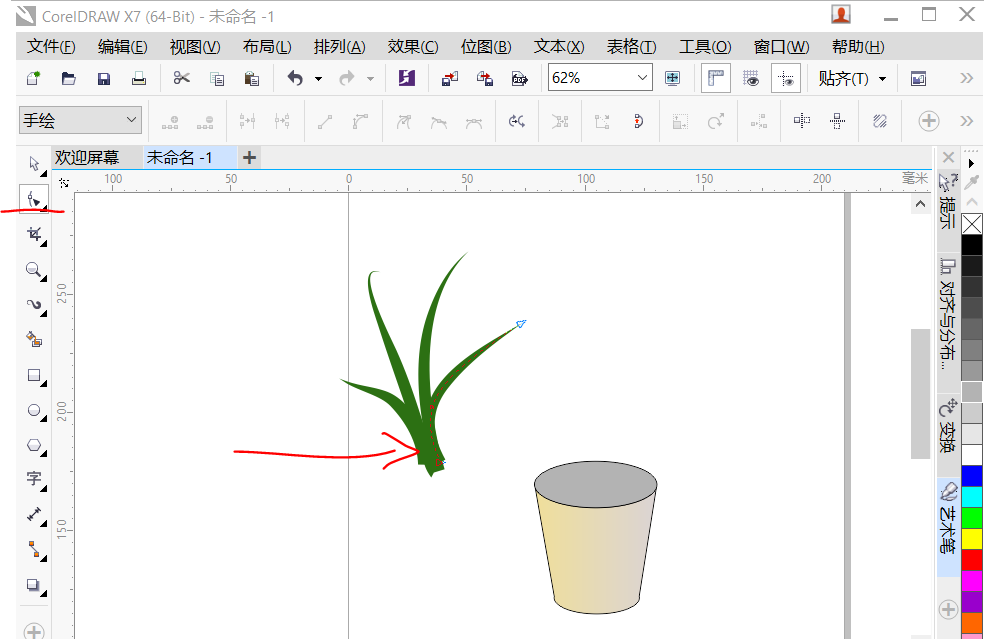The height and width of the screenshot is (639, 984).
Task: Select the Ellipse tool
Action: tap(33, 411)
